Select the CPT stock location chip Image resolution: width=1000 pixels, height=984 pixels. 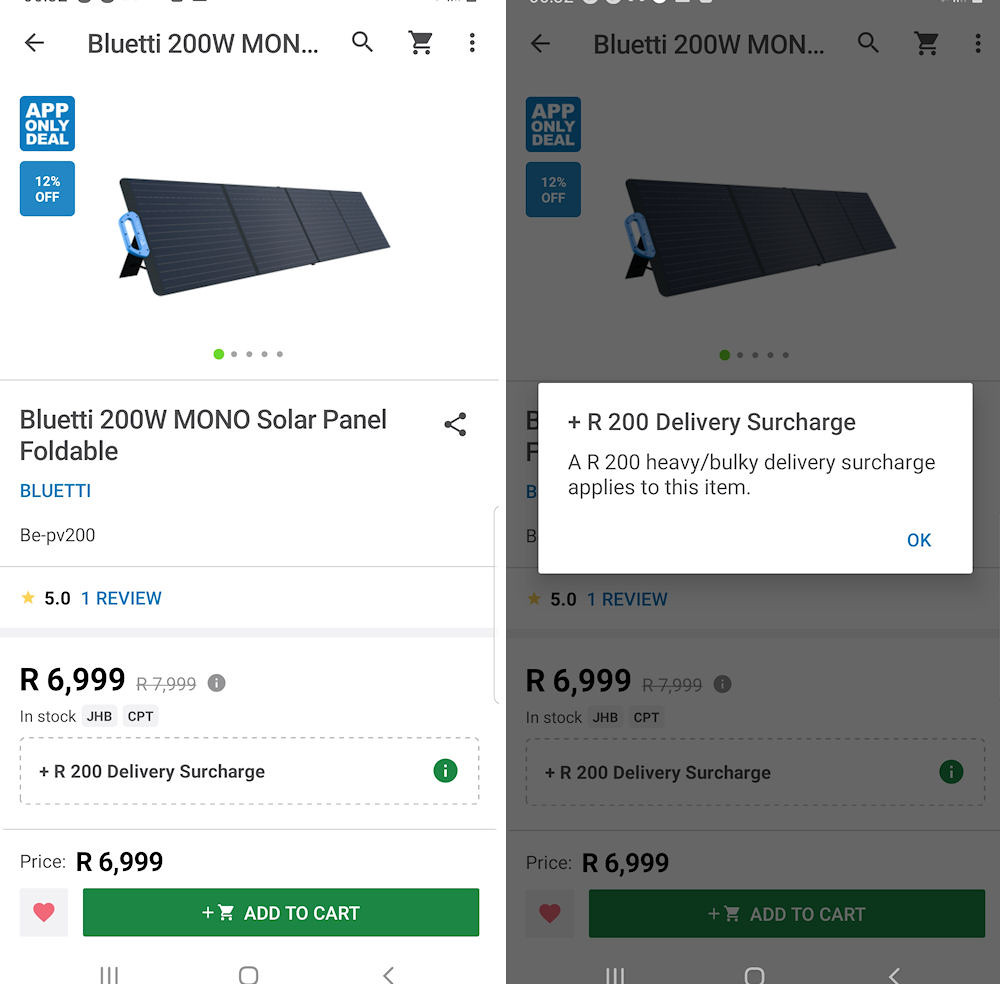click(x=140, y=716)
